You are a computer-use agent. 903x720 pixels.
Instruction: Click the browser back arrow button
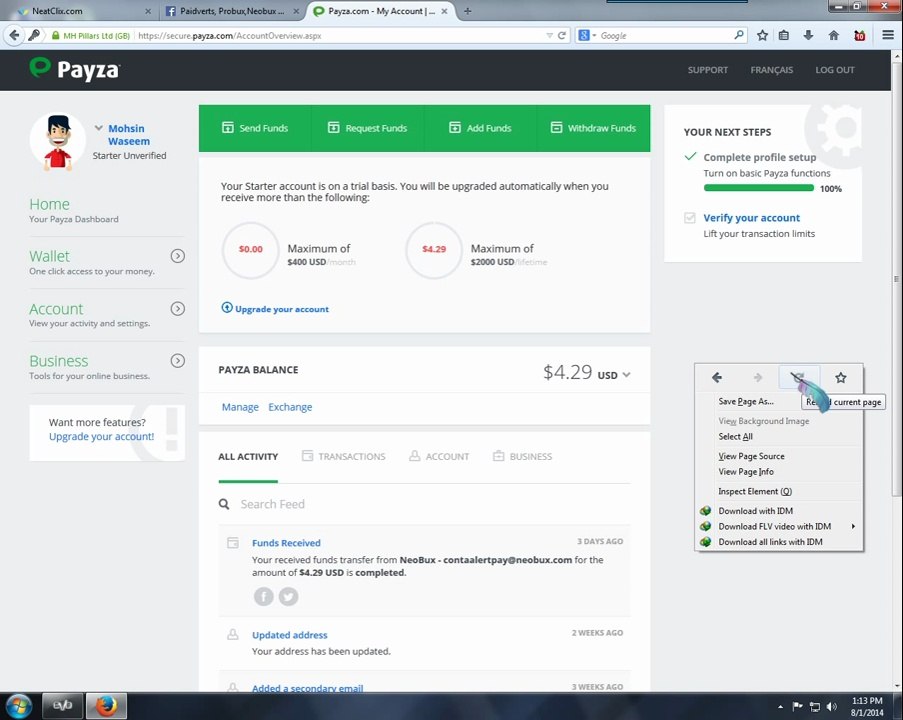[14, 35]
